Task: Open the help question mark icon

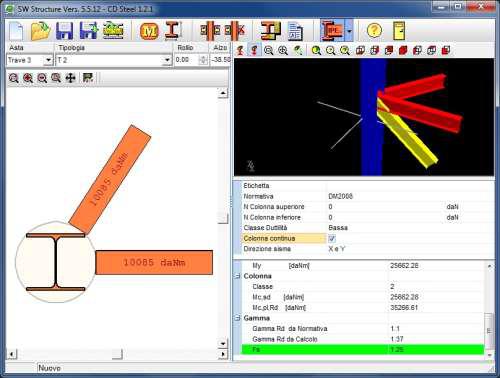Action: coord(374,30)
